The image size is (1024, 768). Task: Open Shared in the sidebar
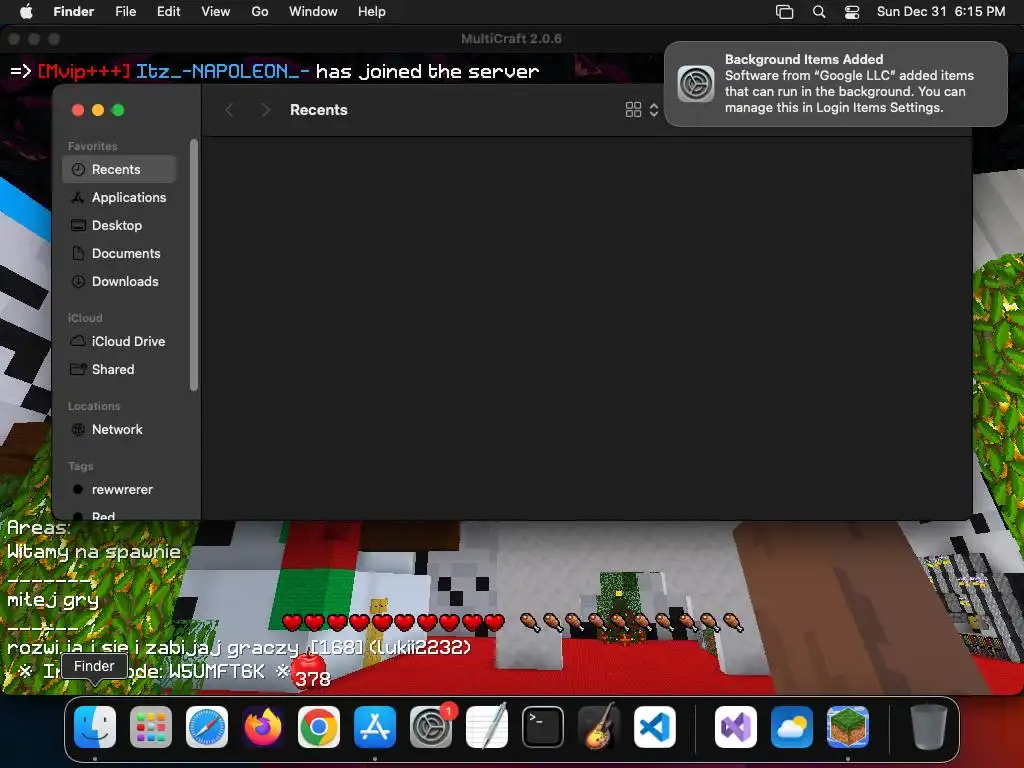tap(120, 369)
